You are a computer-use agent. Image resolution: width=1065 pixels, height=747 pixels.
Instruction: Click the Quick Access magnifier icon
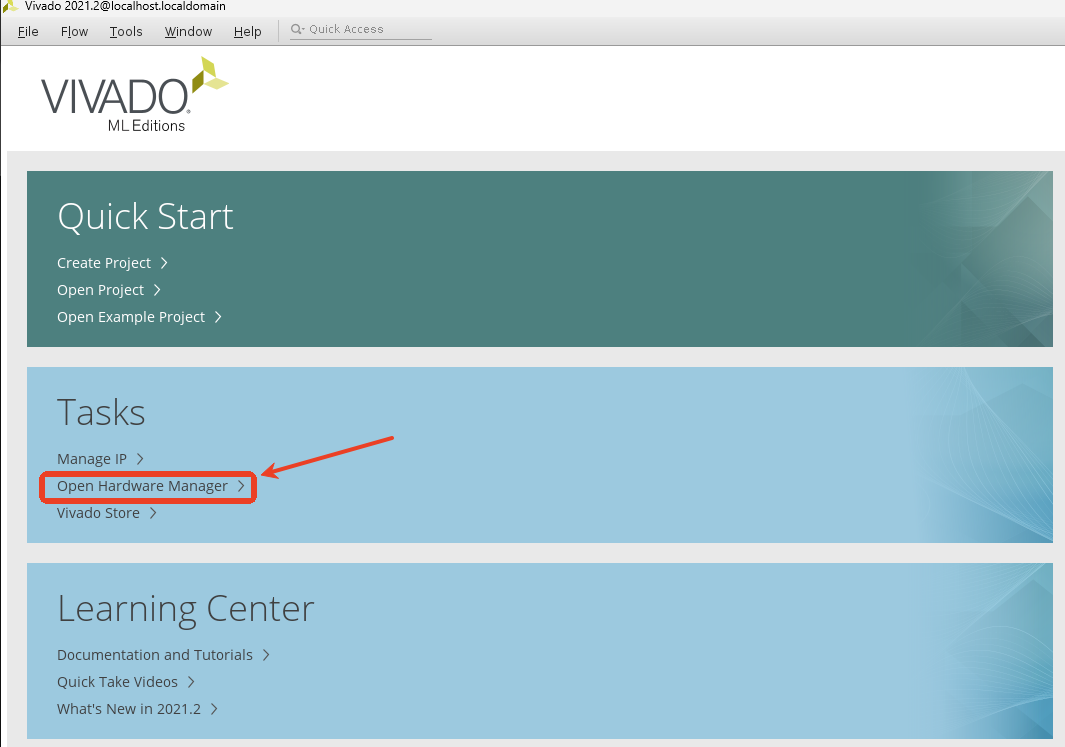pyautogui.click(x=297, y=29)
